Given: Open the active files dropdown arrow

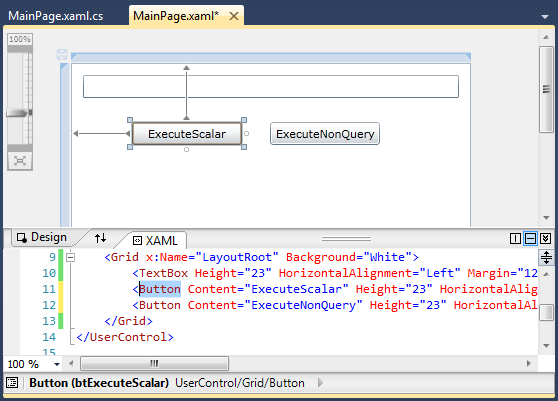Looking at the screenshot, I should pos(544,16).
